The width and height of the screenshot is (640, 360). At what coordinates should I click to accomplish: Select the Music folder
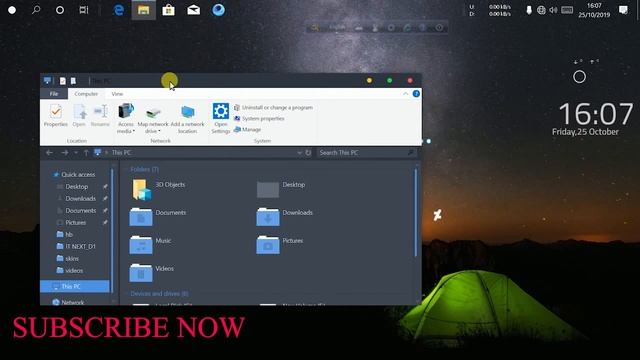pos(151,245)
